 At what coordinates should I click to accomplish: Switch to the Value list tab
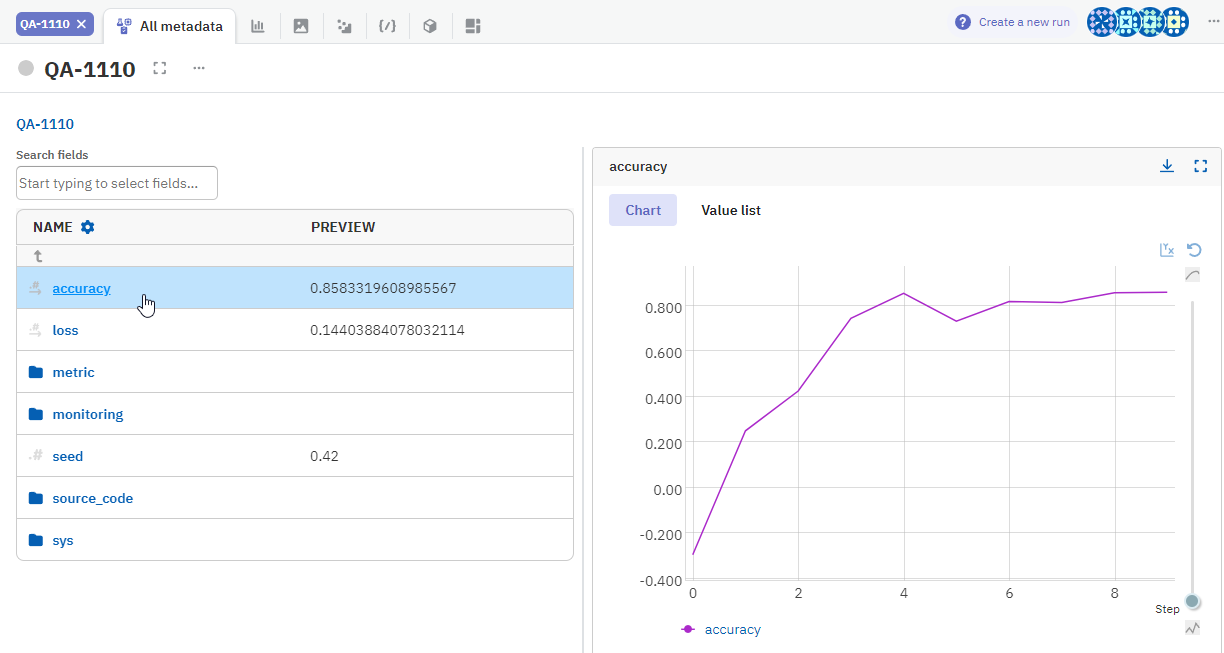[x=730, y=210]
